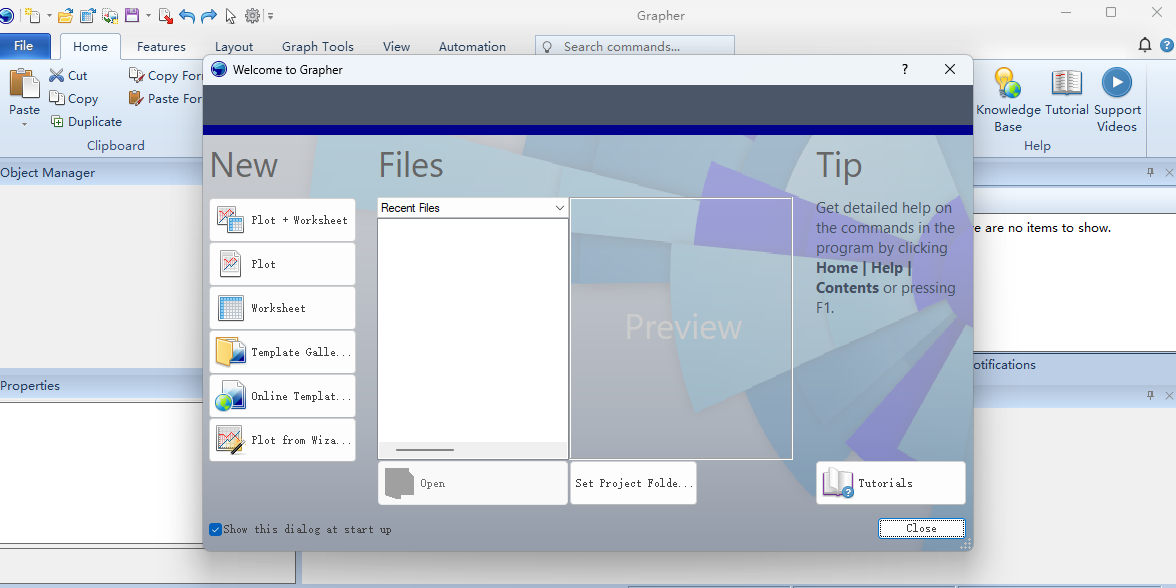Close the Welcome to Grapher dialog with X
1176x588 pixels.
click(950, 69)
